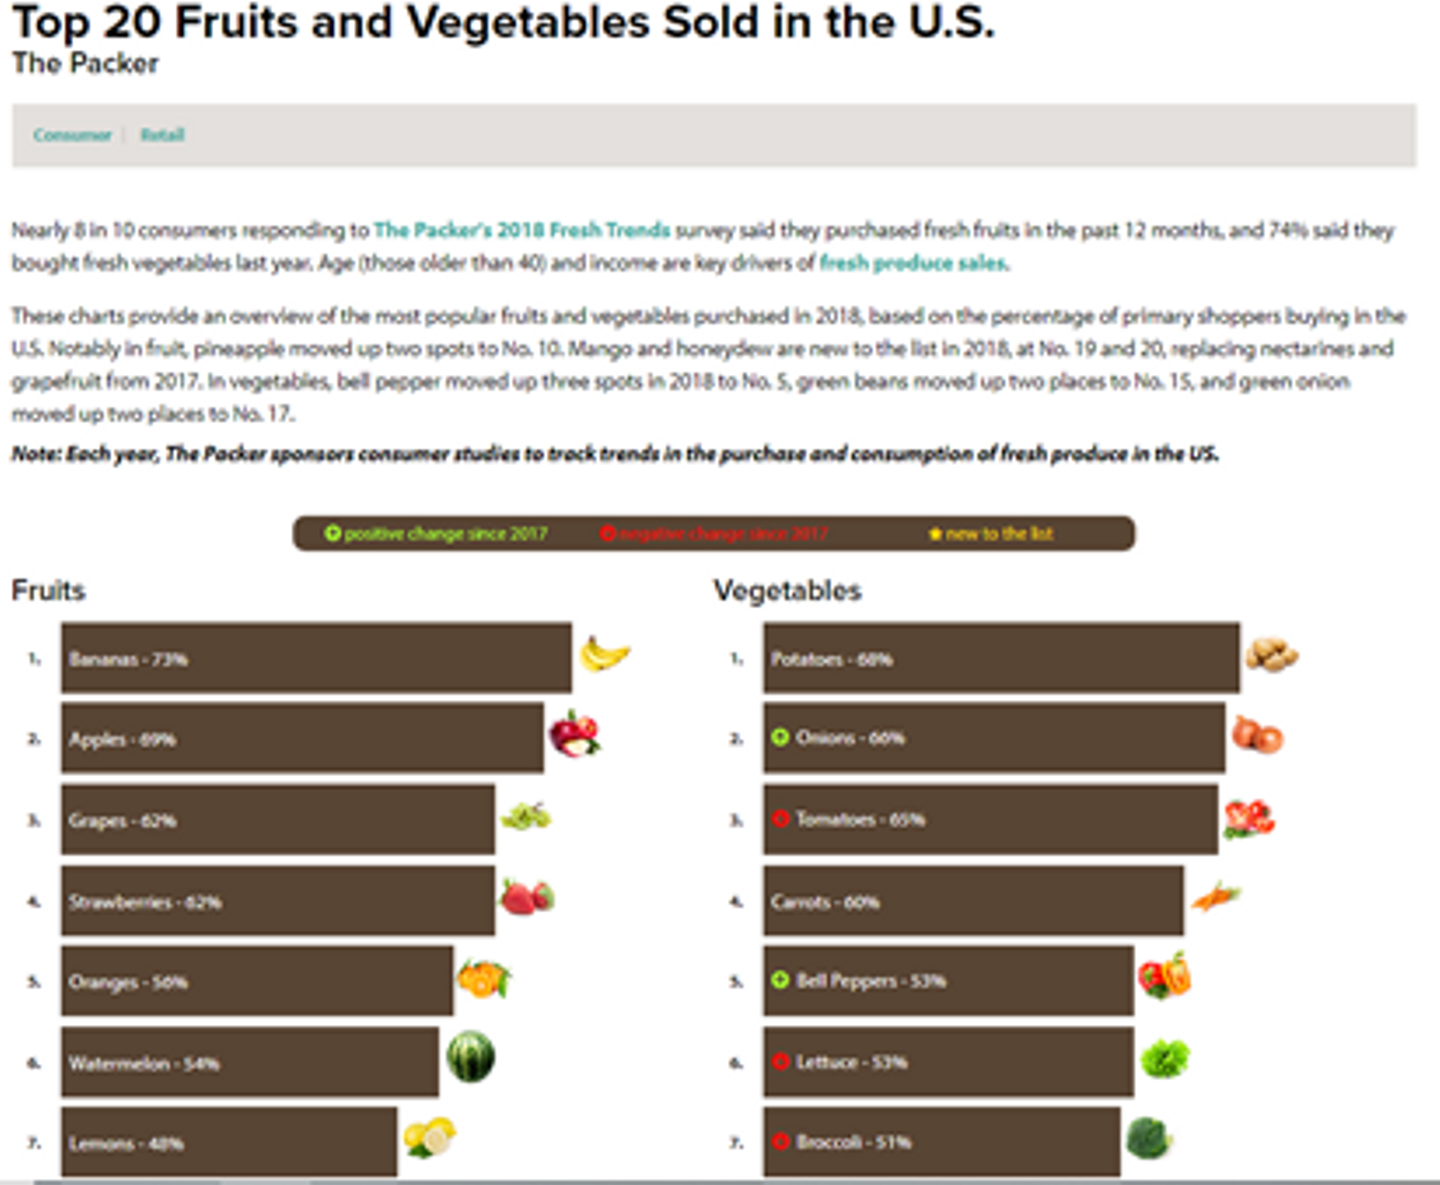Click the bell pepper icon
This screenshot has width=1440, height=1185.
[1164, 976]
